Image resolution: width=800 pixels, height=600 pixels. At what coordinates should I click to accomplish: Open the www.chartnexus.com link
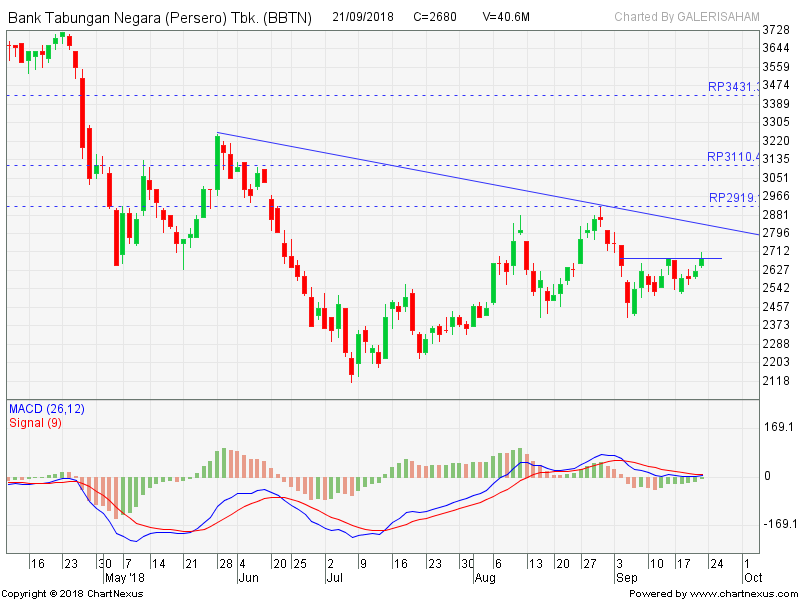(x=743, y=593)
